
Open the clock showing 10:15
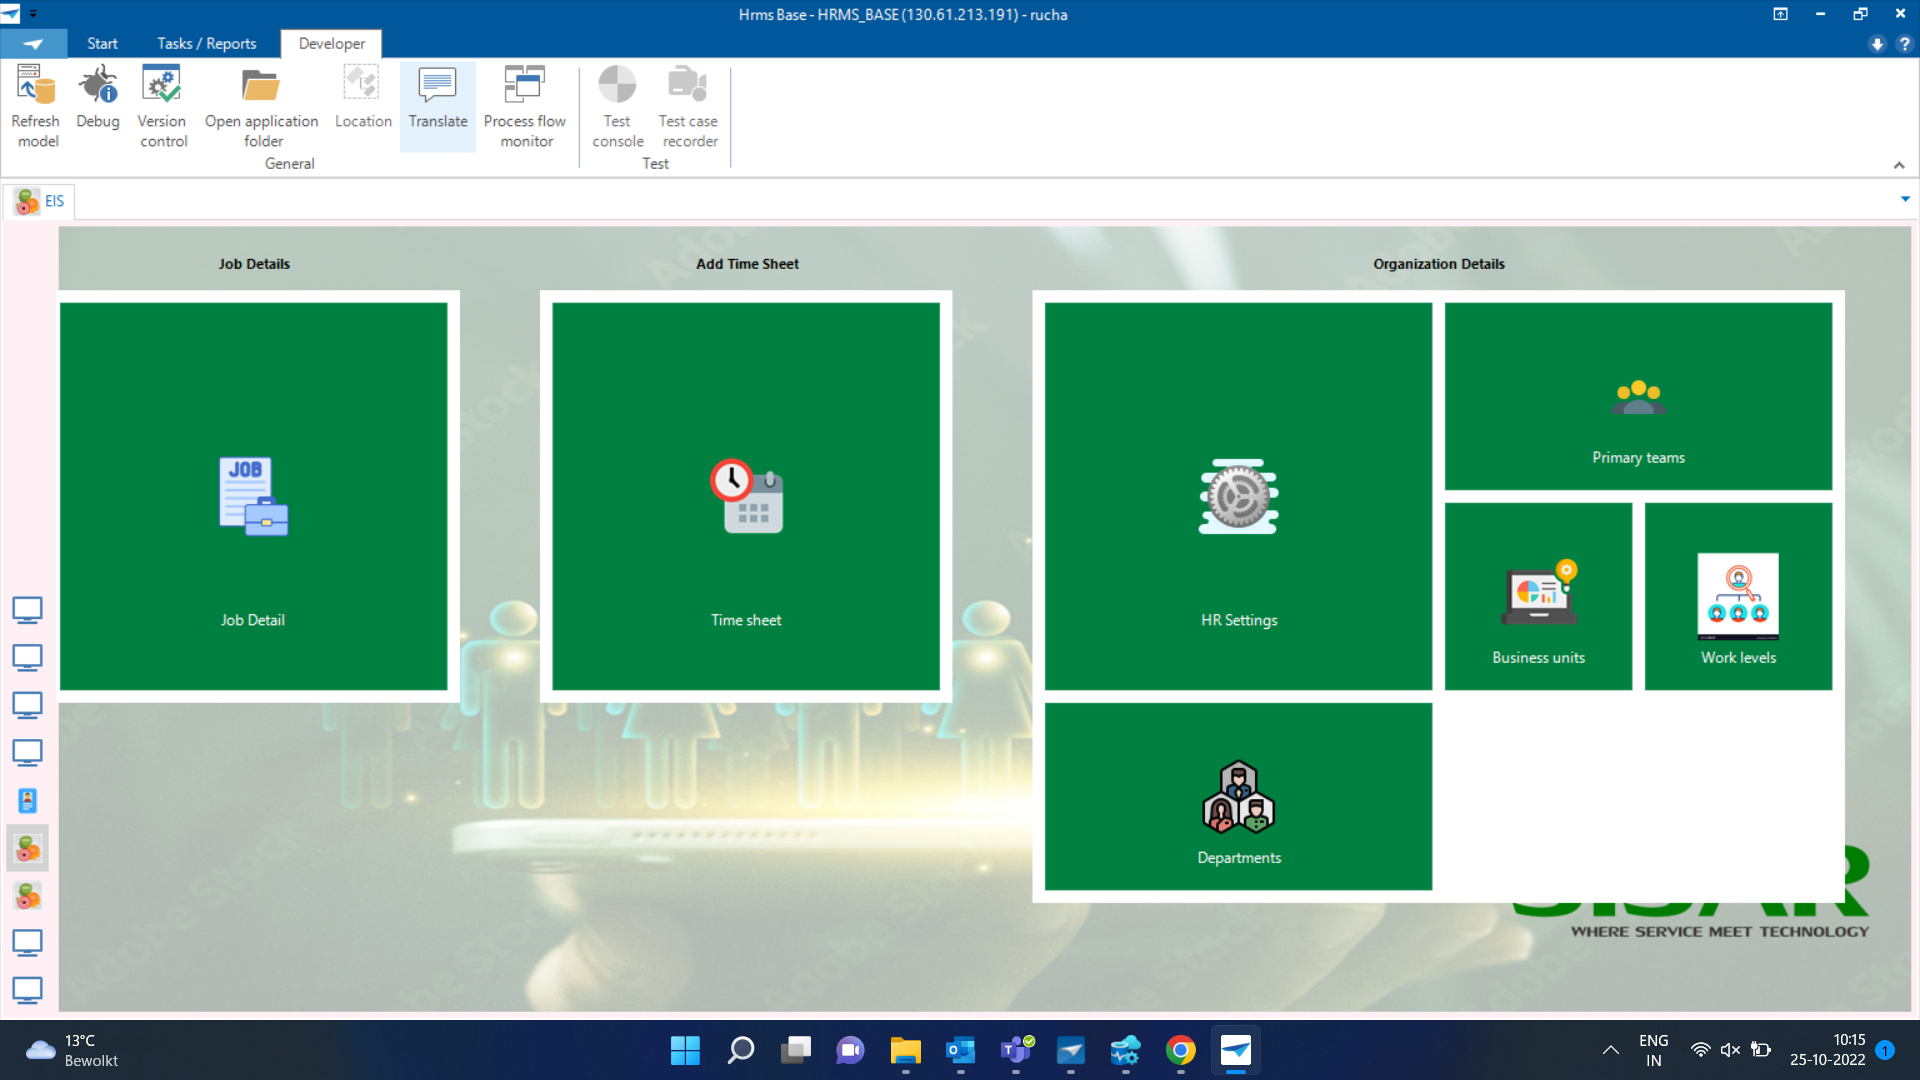[x=1827, y=1051]
